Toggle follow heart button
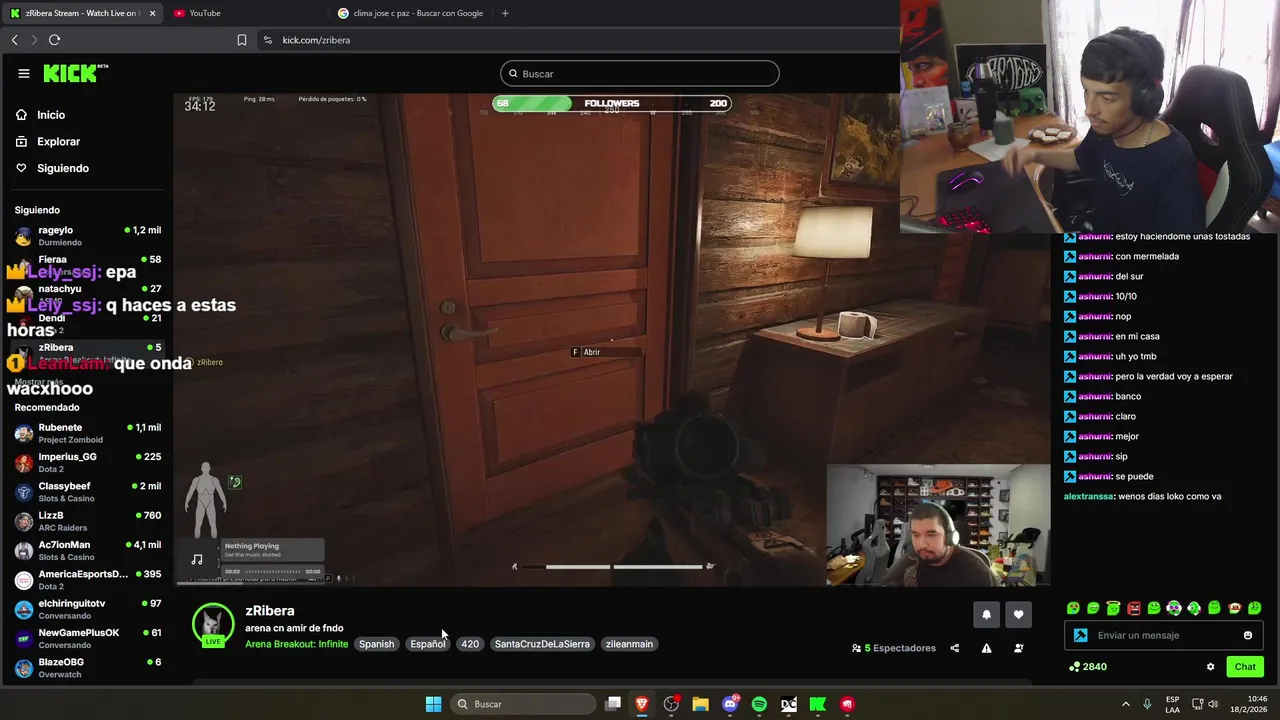 1018,615
